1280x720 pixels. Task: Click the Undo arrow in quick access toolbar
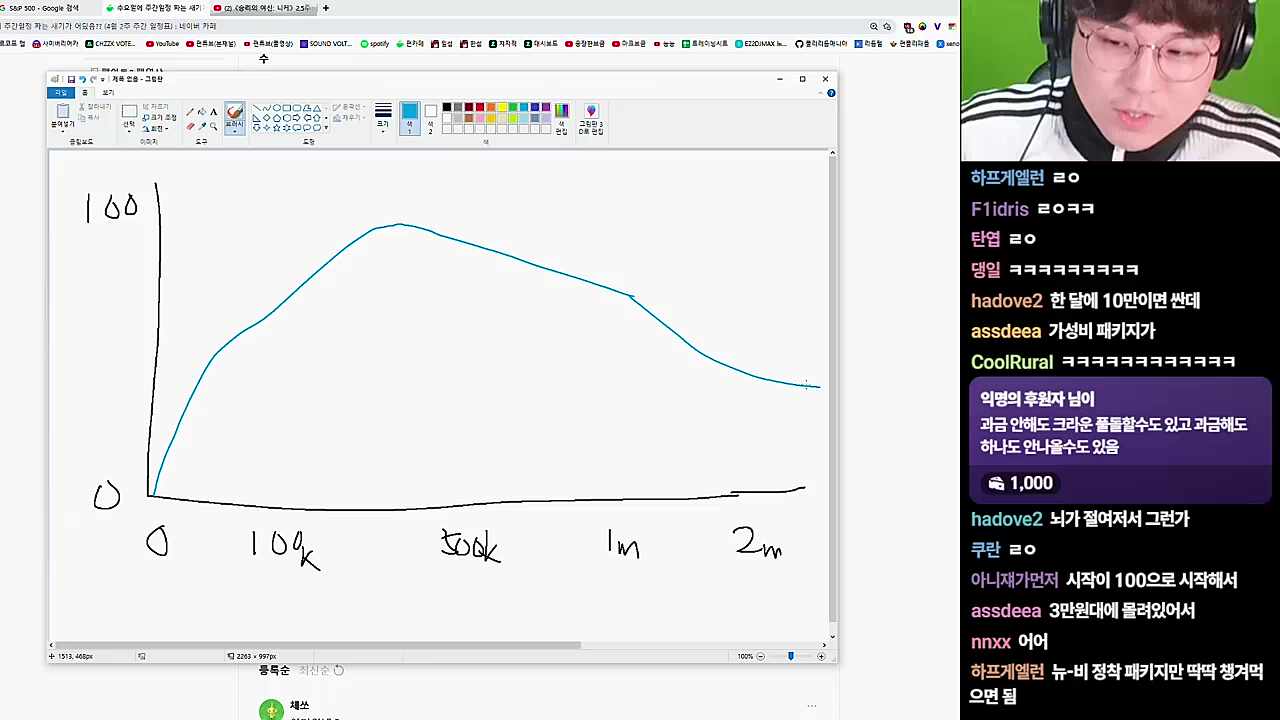[82, 79]
